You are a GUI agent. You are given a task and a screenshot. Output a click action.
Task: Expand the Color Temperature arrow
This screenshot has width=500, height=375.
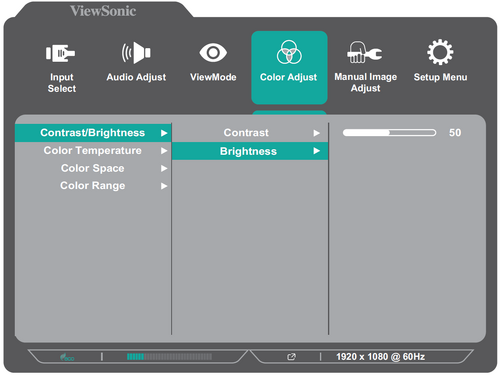pyautogui.click(x=164, y=151)
